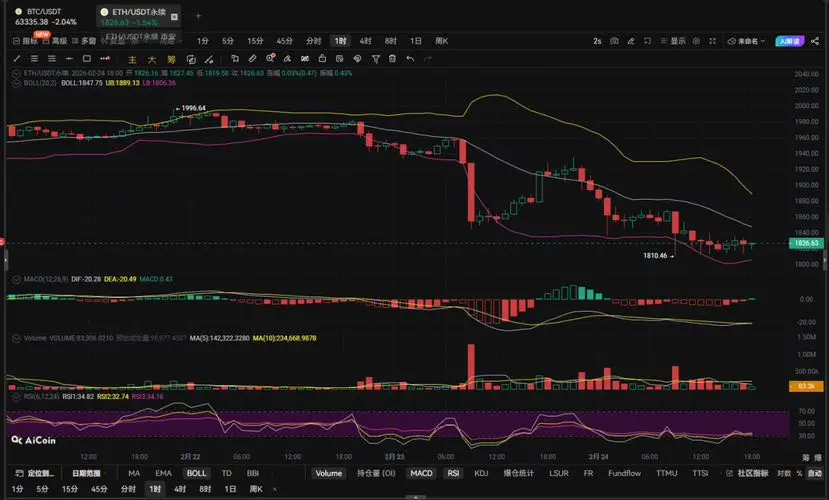Click the more drawing tools dots icon
Viewport: 829px width, 500px height.
(x=105, y=59)
